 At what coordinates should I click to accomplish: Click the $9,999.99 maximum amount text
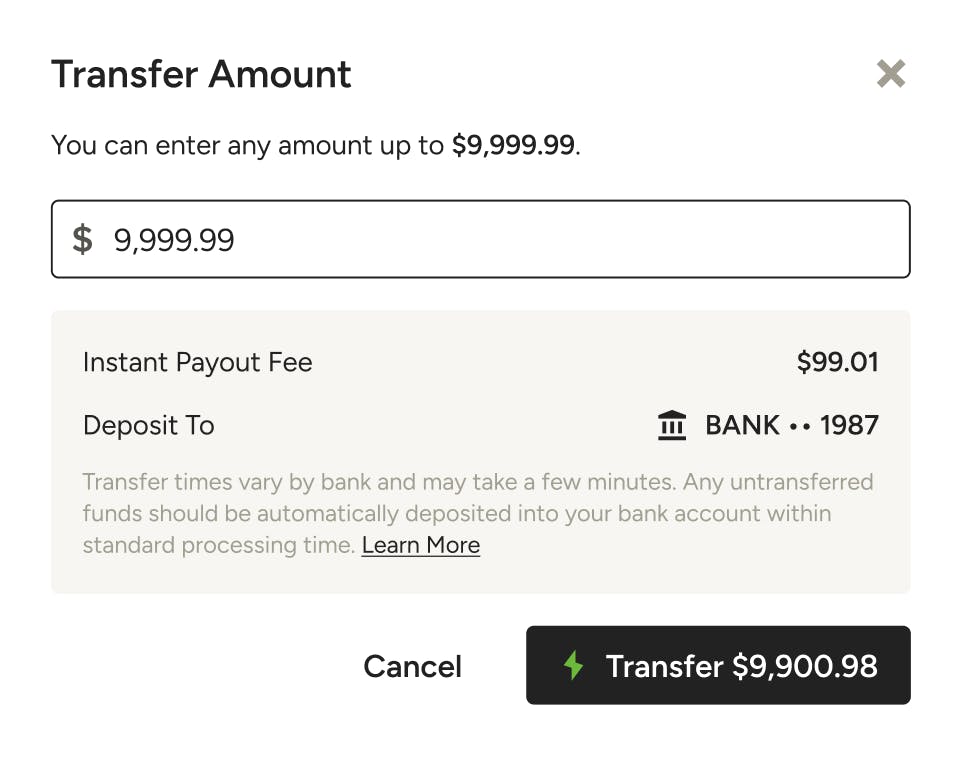(515, 145)
